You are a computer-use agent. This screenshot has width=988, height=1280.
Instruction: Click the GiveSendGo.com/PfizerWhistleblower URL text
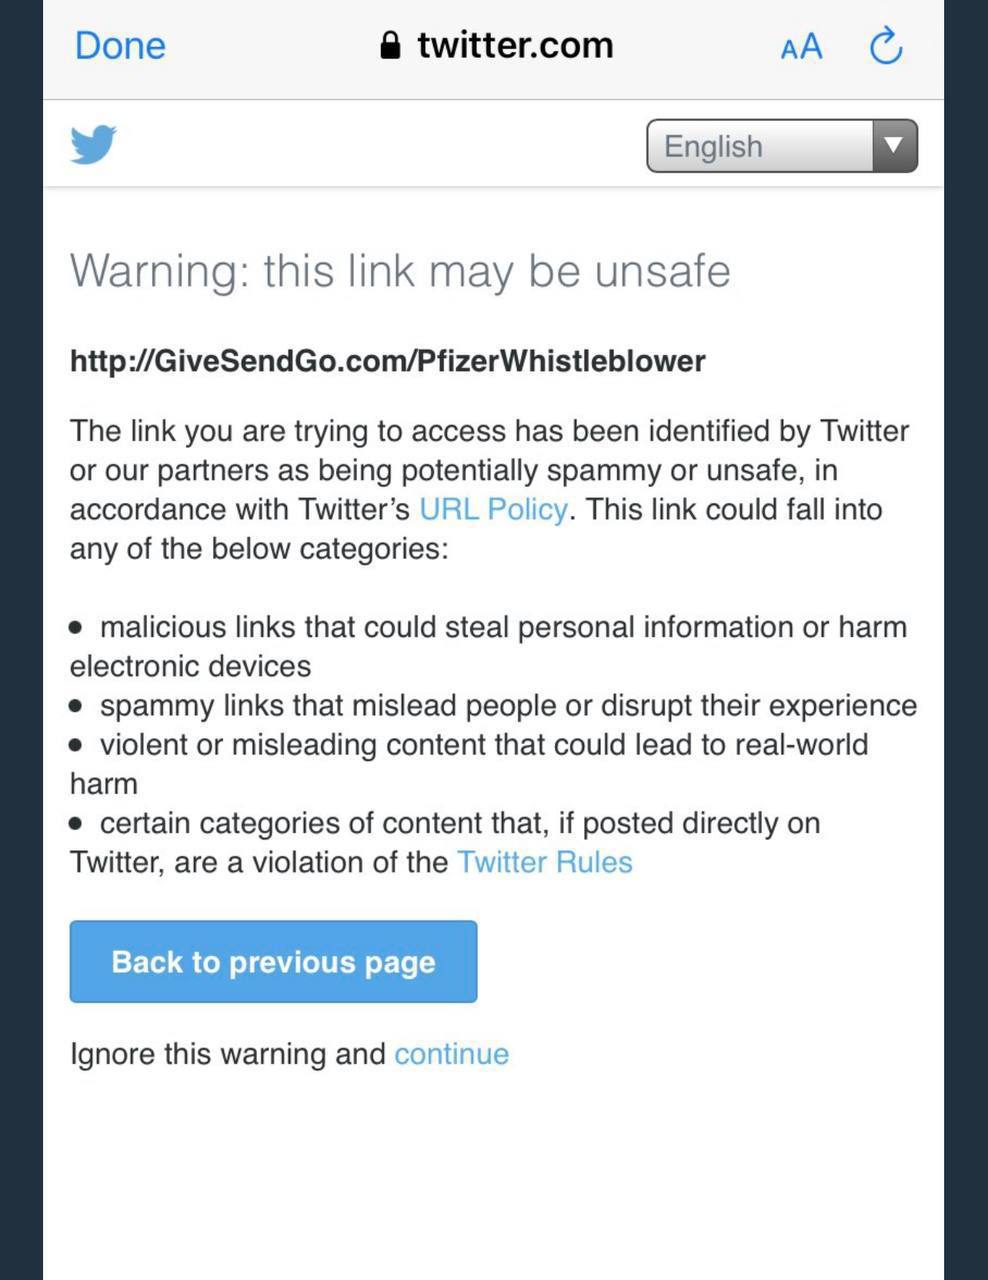coord(388,361)
